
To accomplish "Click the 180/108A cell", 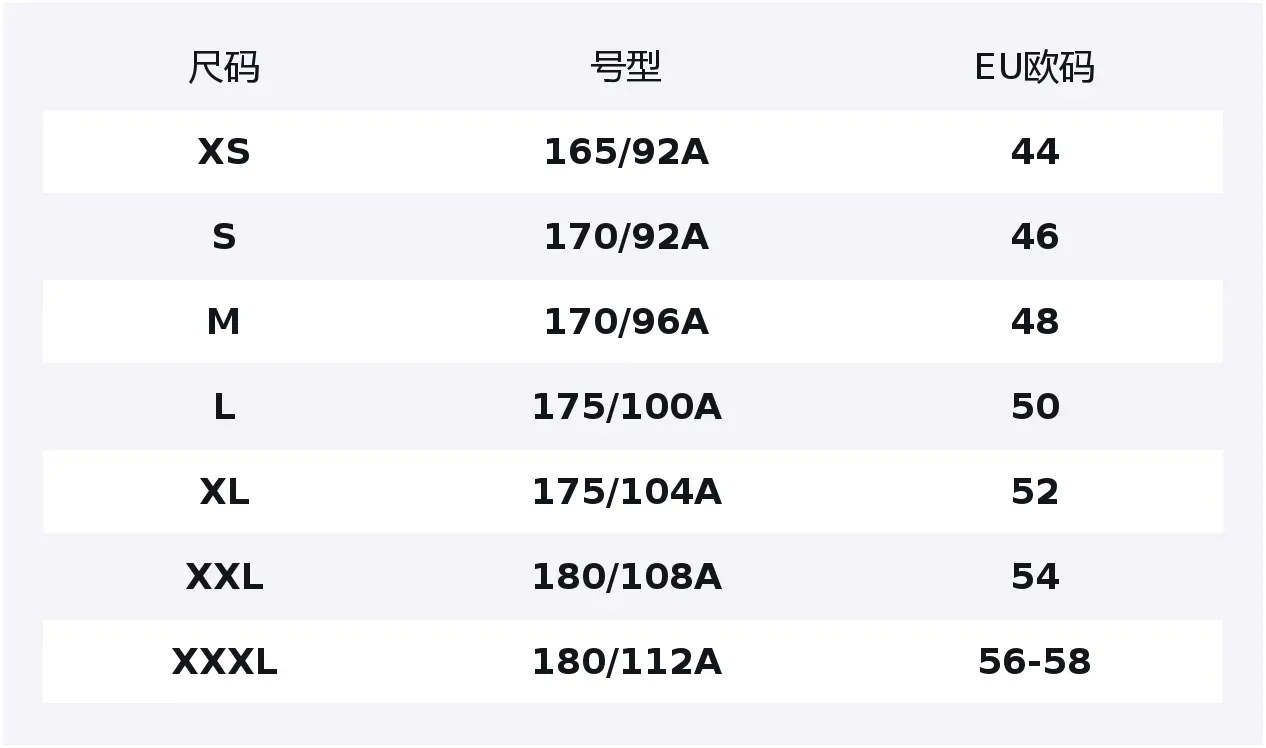I will (626, 577).
